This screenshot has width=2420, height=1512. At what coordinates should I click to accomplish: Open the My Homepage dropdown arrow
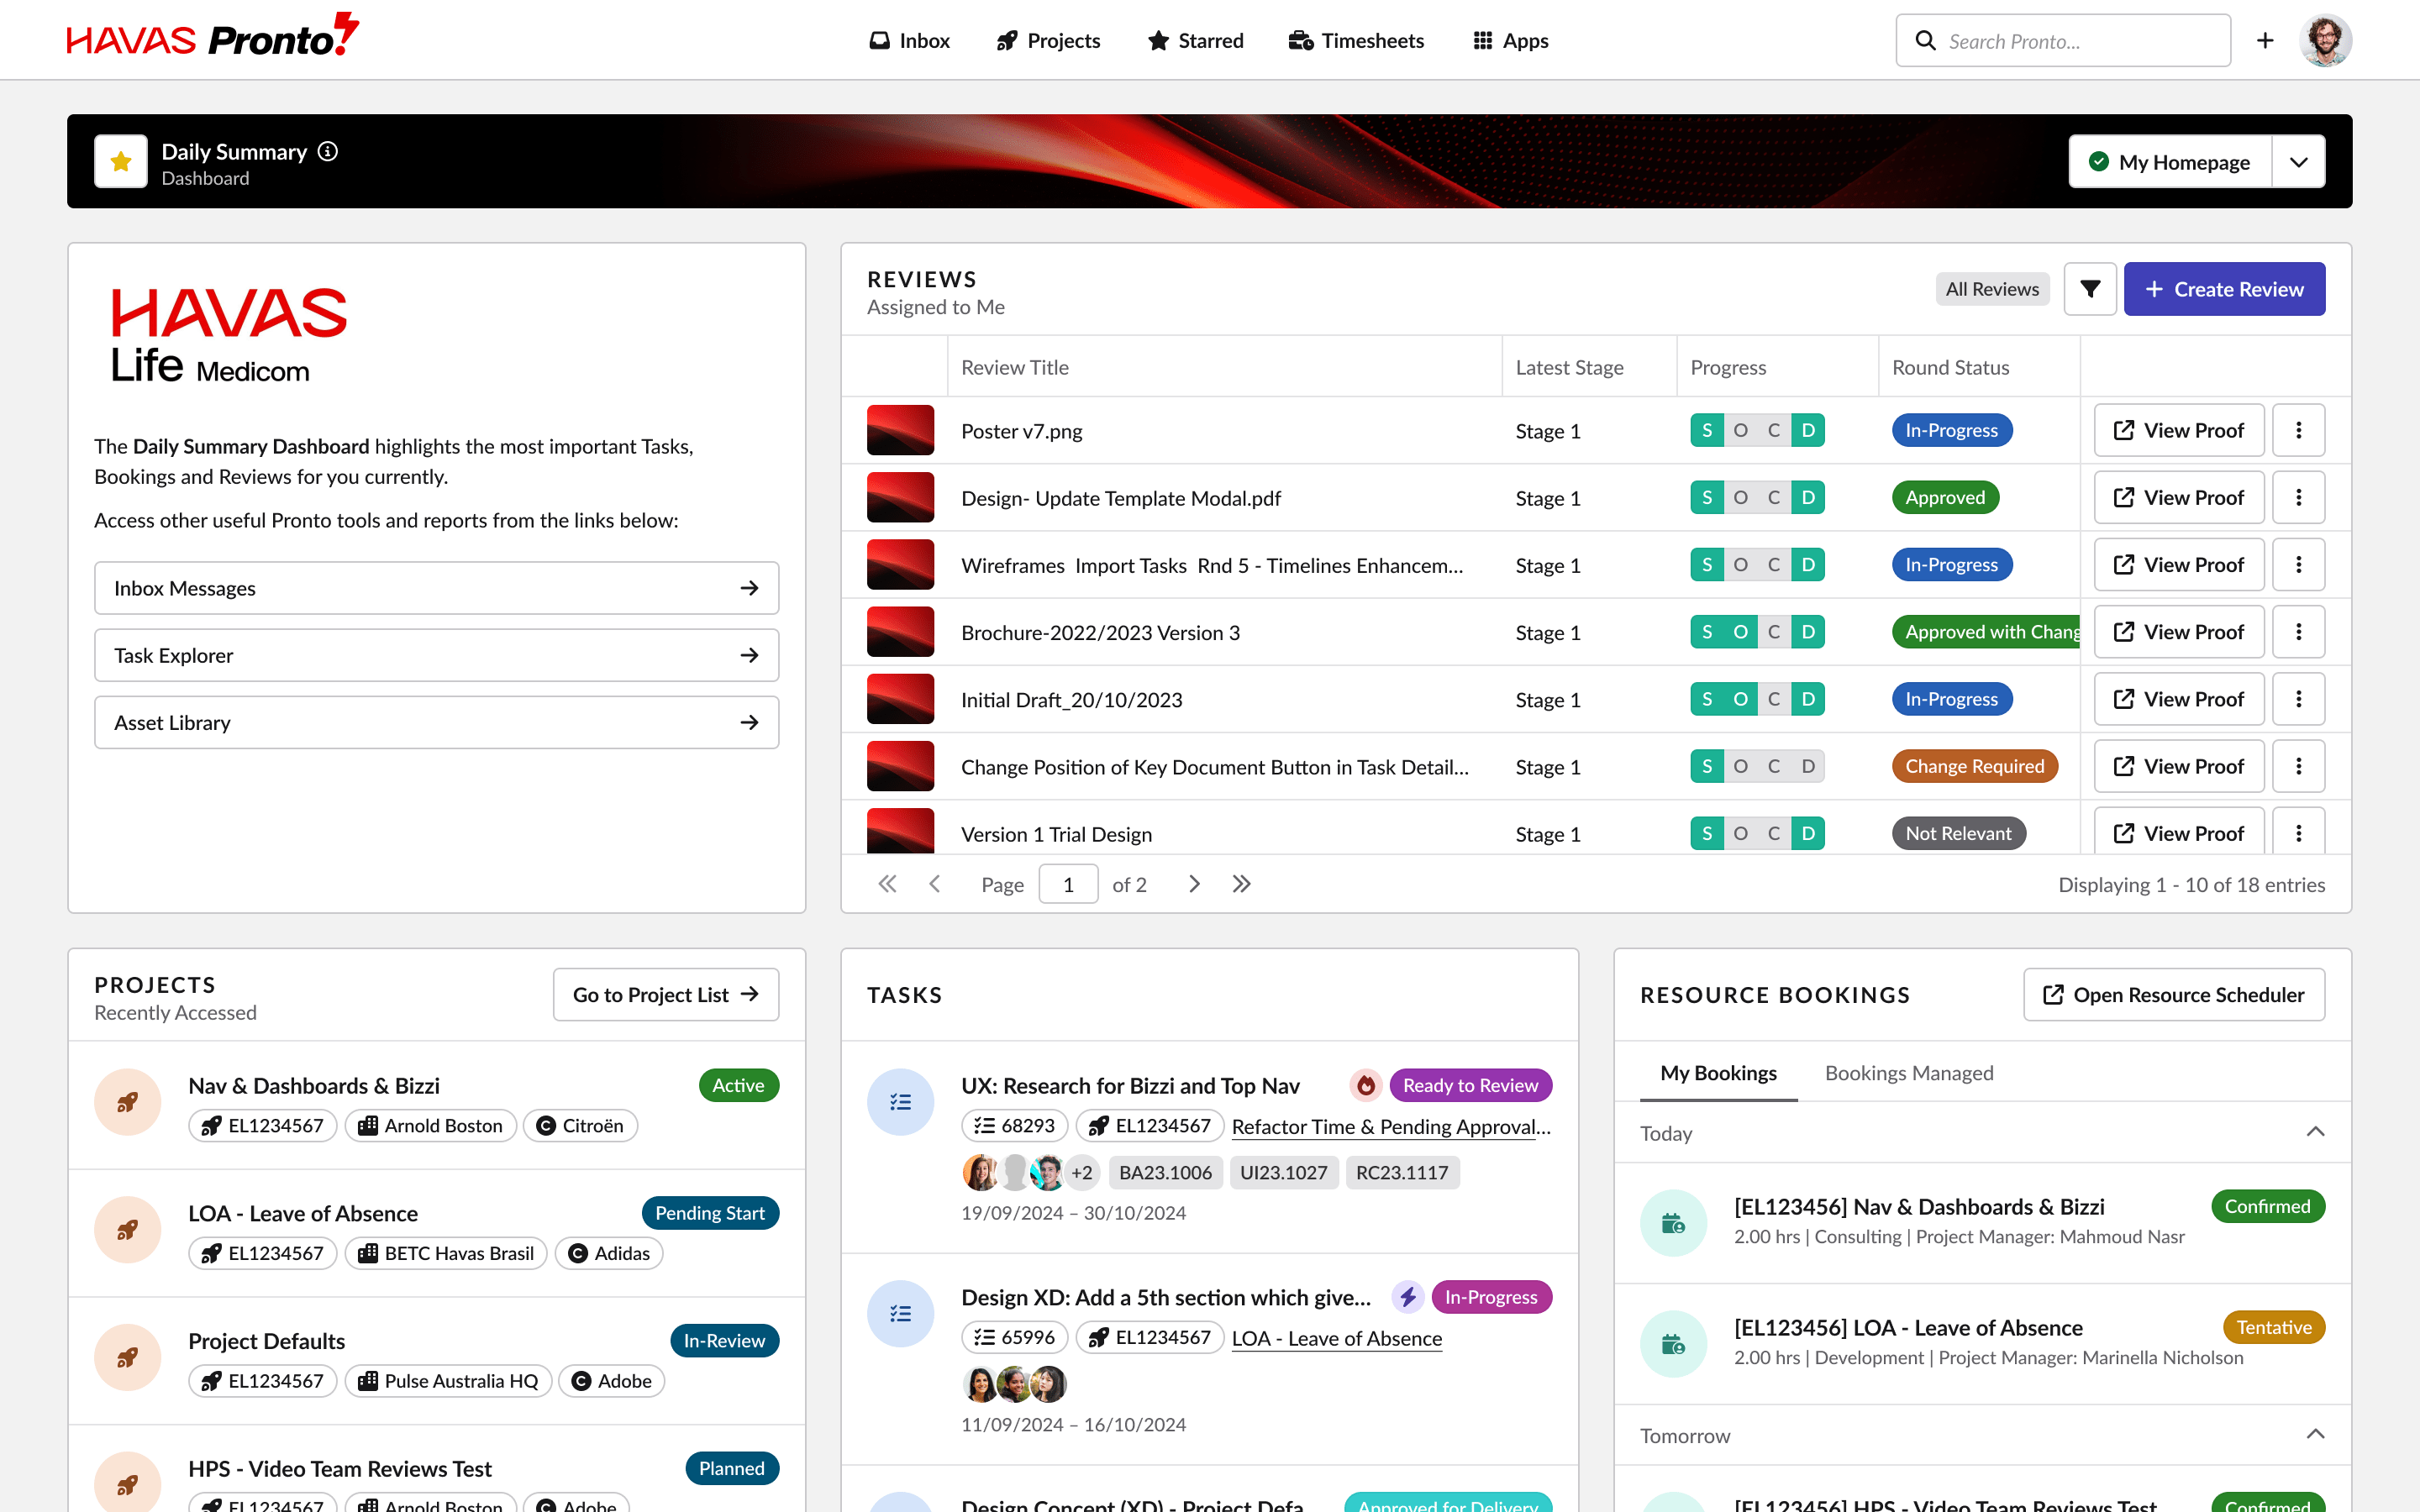[x=2298, y=162]
